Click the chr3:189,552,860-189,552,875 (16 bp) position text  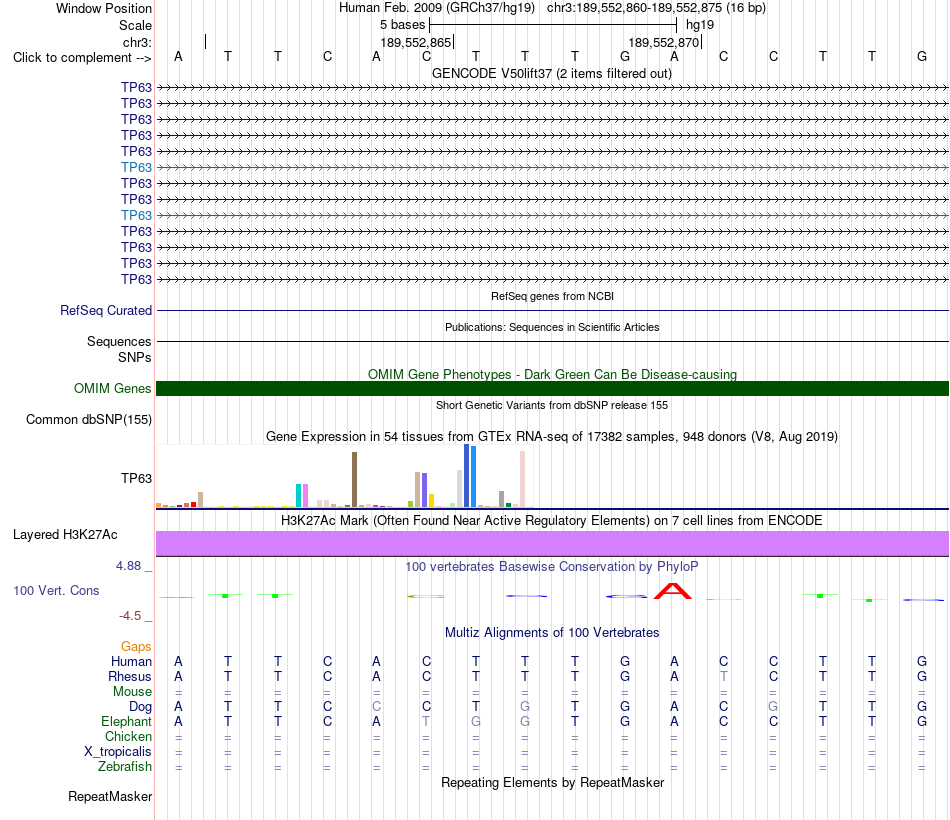coord(656,8)
